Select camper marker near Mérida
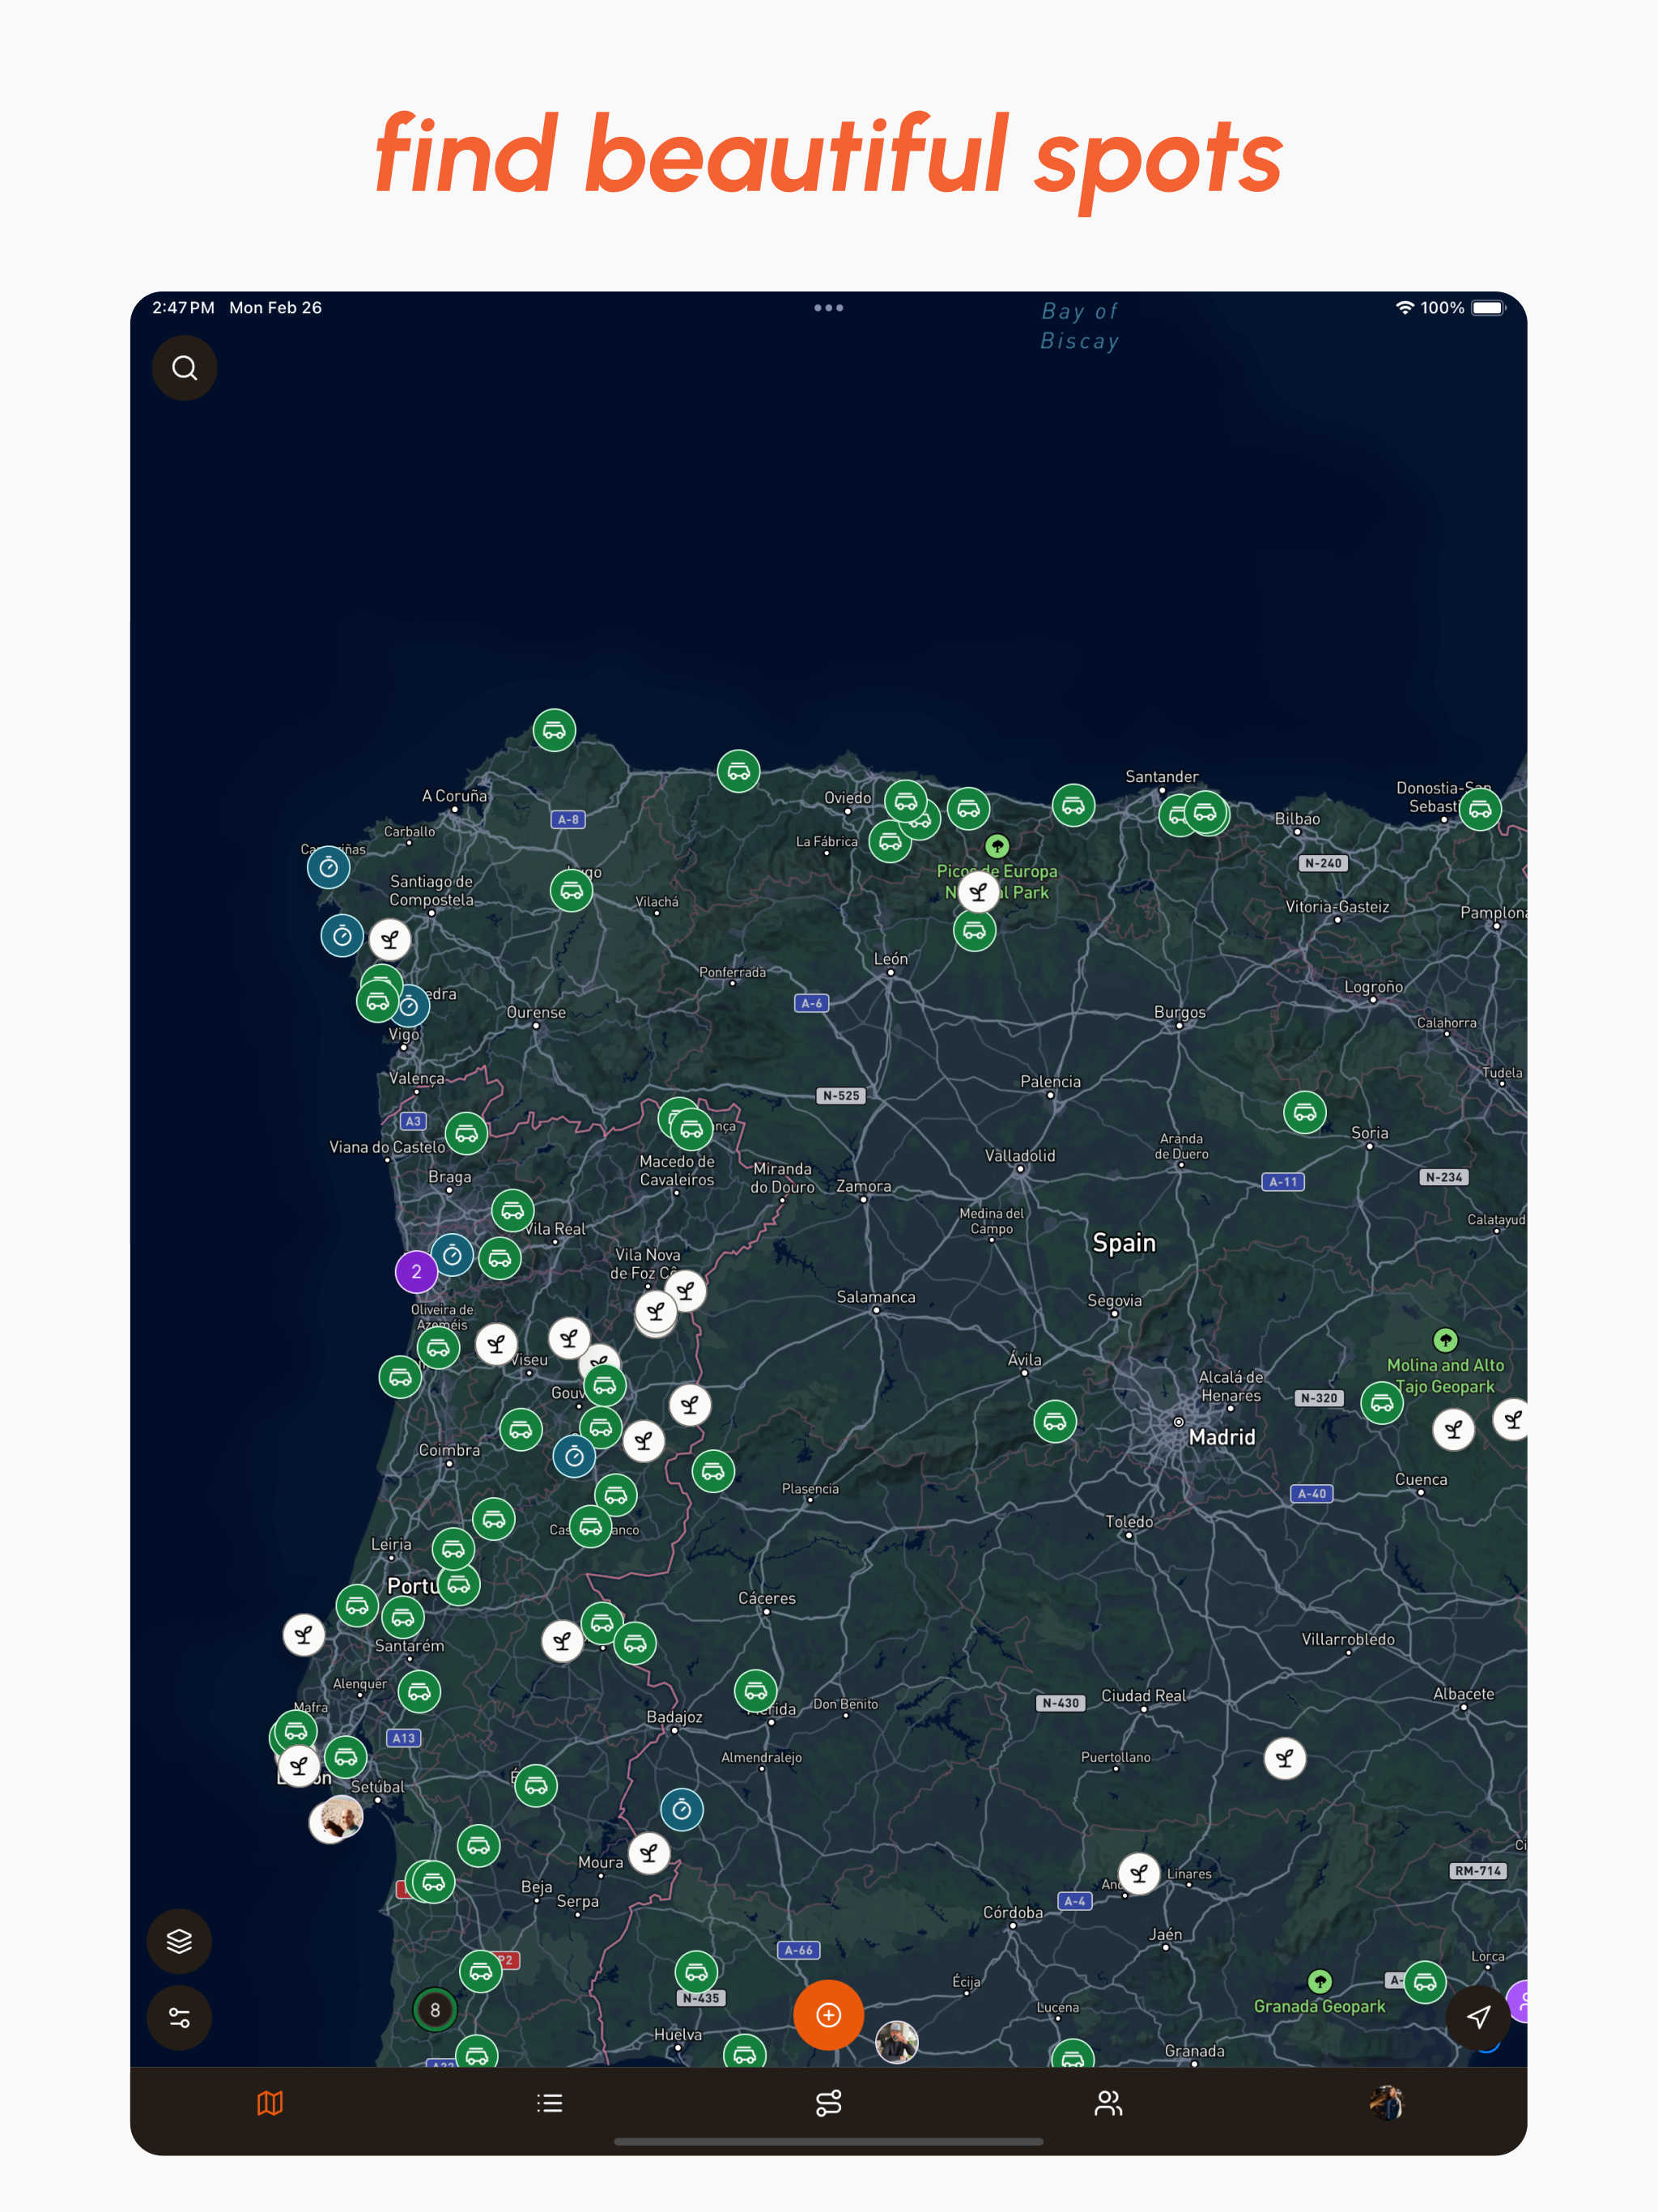1658x2212 pixels. click(756, 1691)
